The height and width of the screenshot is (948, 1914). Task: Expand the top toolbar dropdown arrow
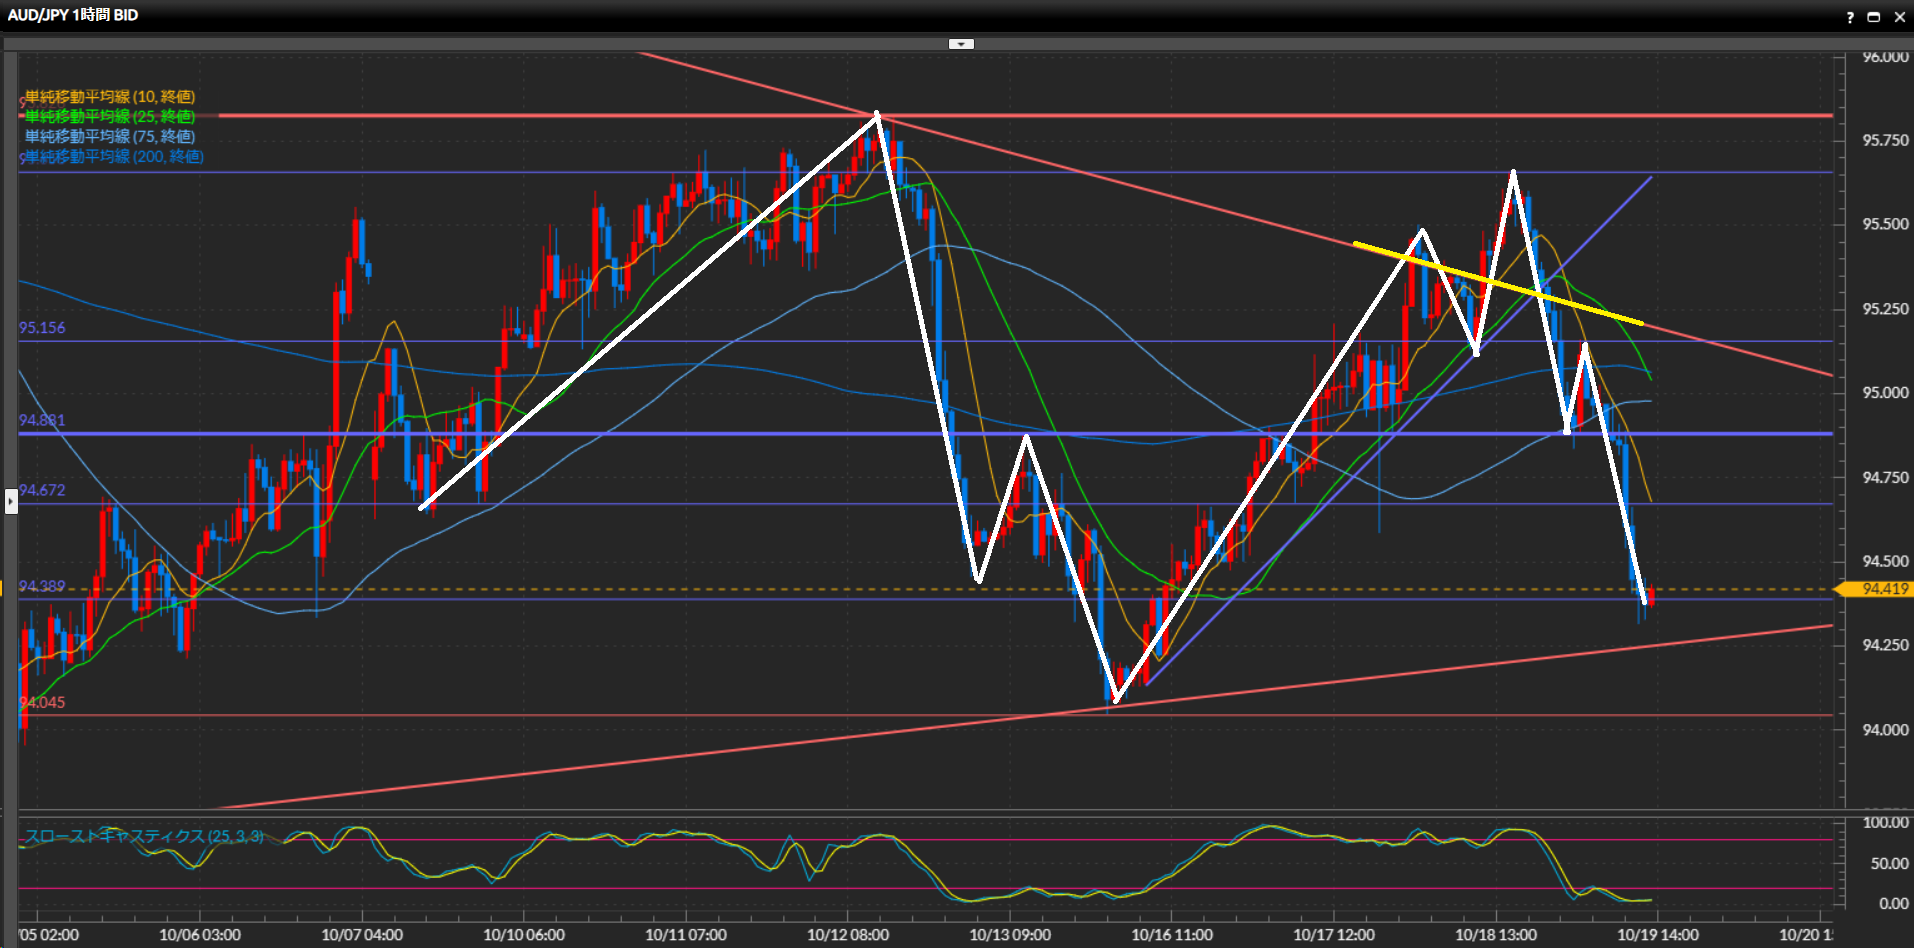pyautogui.click(x=960, y=44)
